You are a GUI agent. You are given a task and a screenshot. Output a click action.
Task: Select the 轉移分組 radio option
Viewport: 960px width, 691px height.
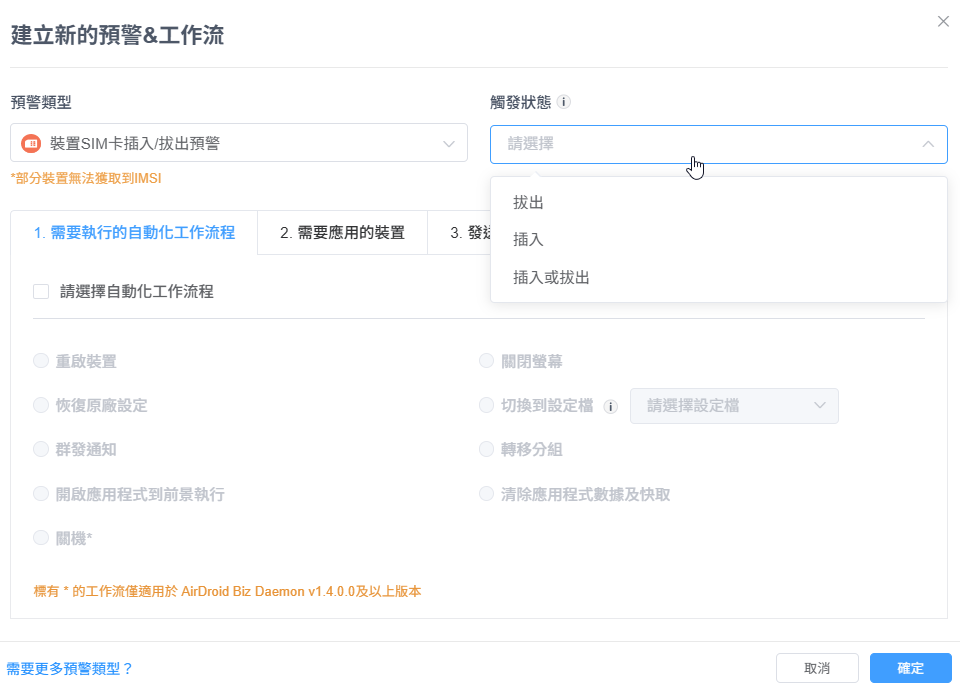(486, 449)
